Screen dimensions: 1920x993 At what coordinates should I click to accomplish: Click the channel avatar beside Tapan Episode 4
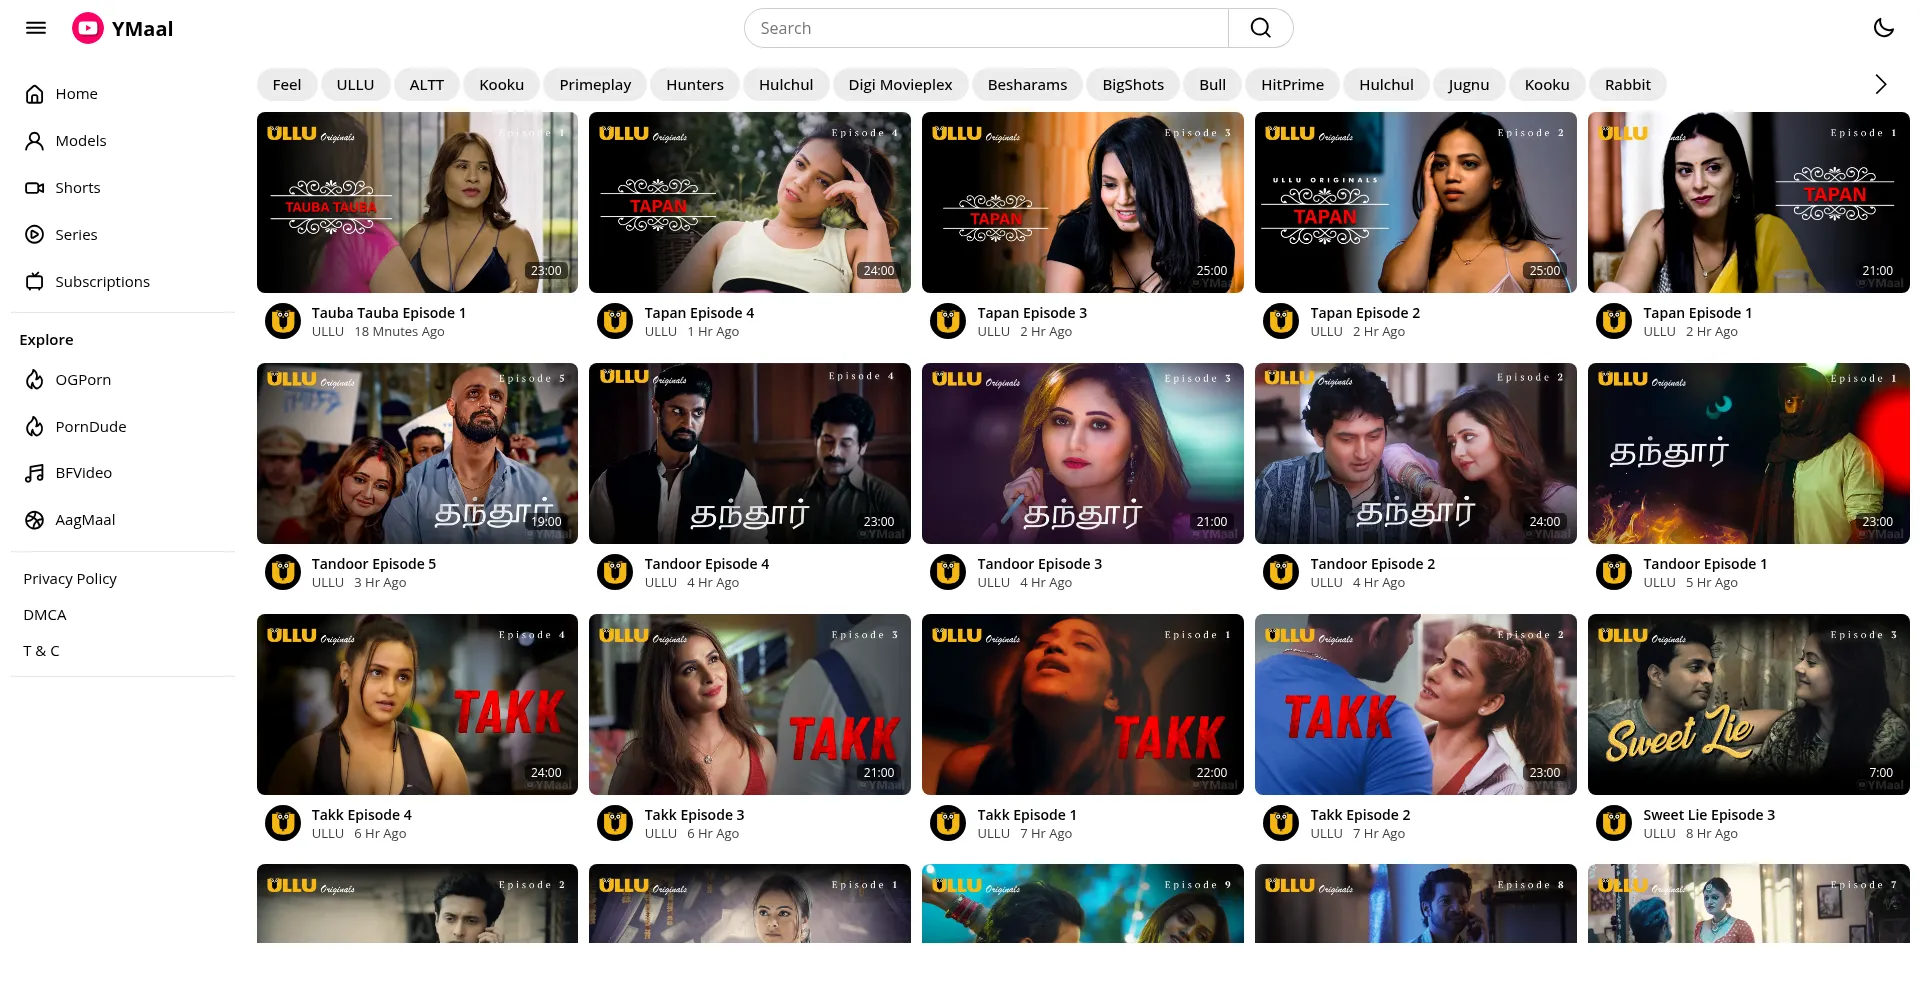coord(615,321)
